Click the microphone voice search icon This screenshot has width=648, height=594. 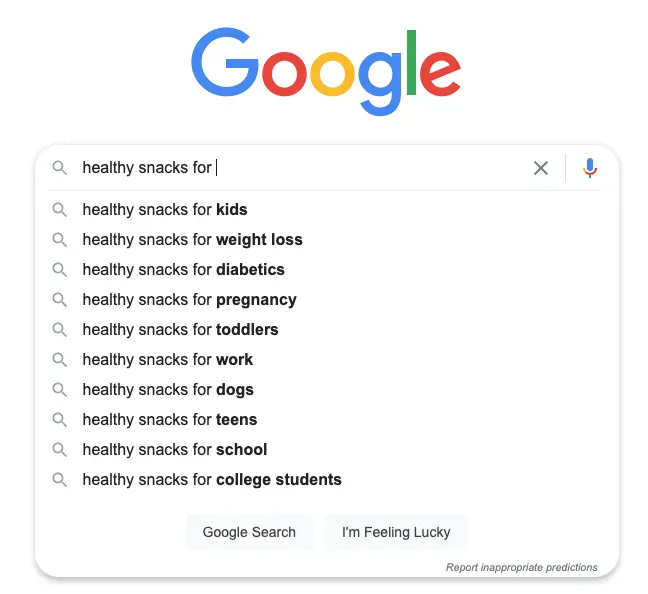click(590, 168)
